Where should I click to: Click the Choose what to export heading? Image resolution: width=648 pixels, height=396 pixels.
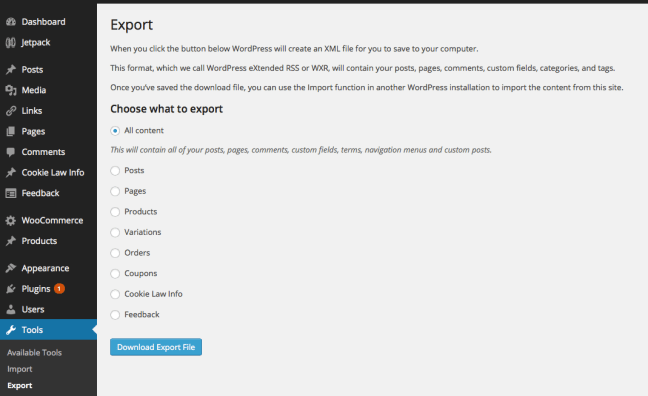click(x=166, y=109)
